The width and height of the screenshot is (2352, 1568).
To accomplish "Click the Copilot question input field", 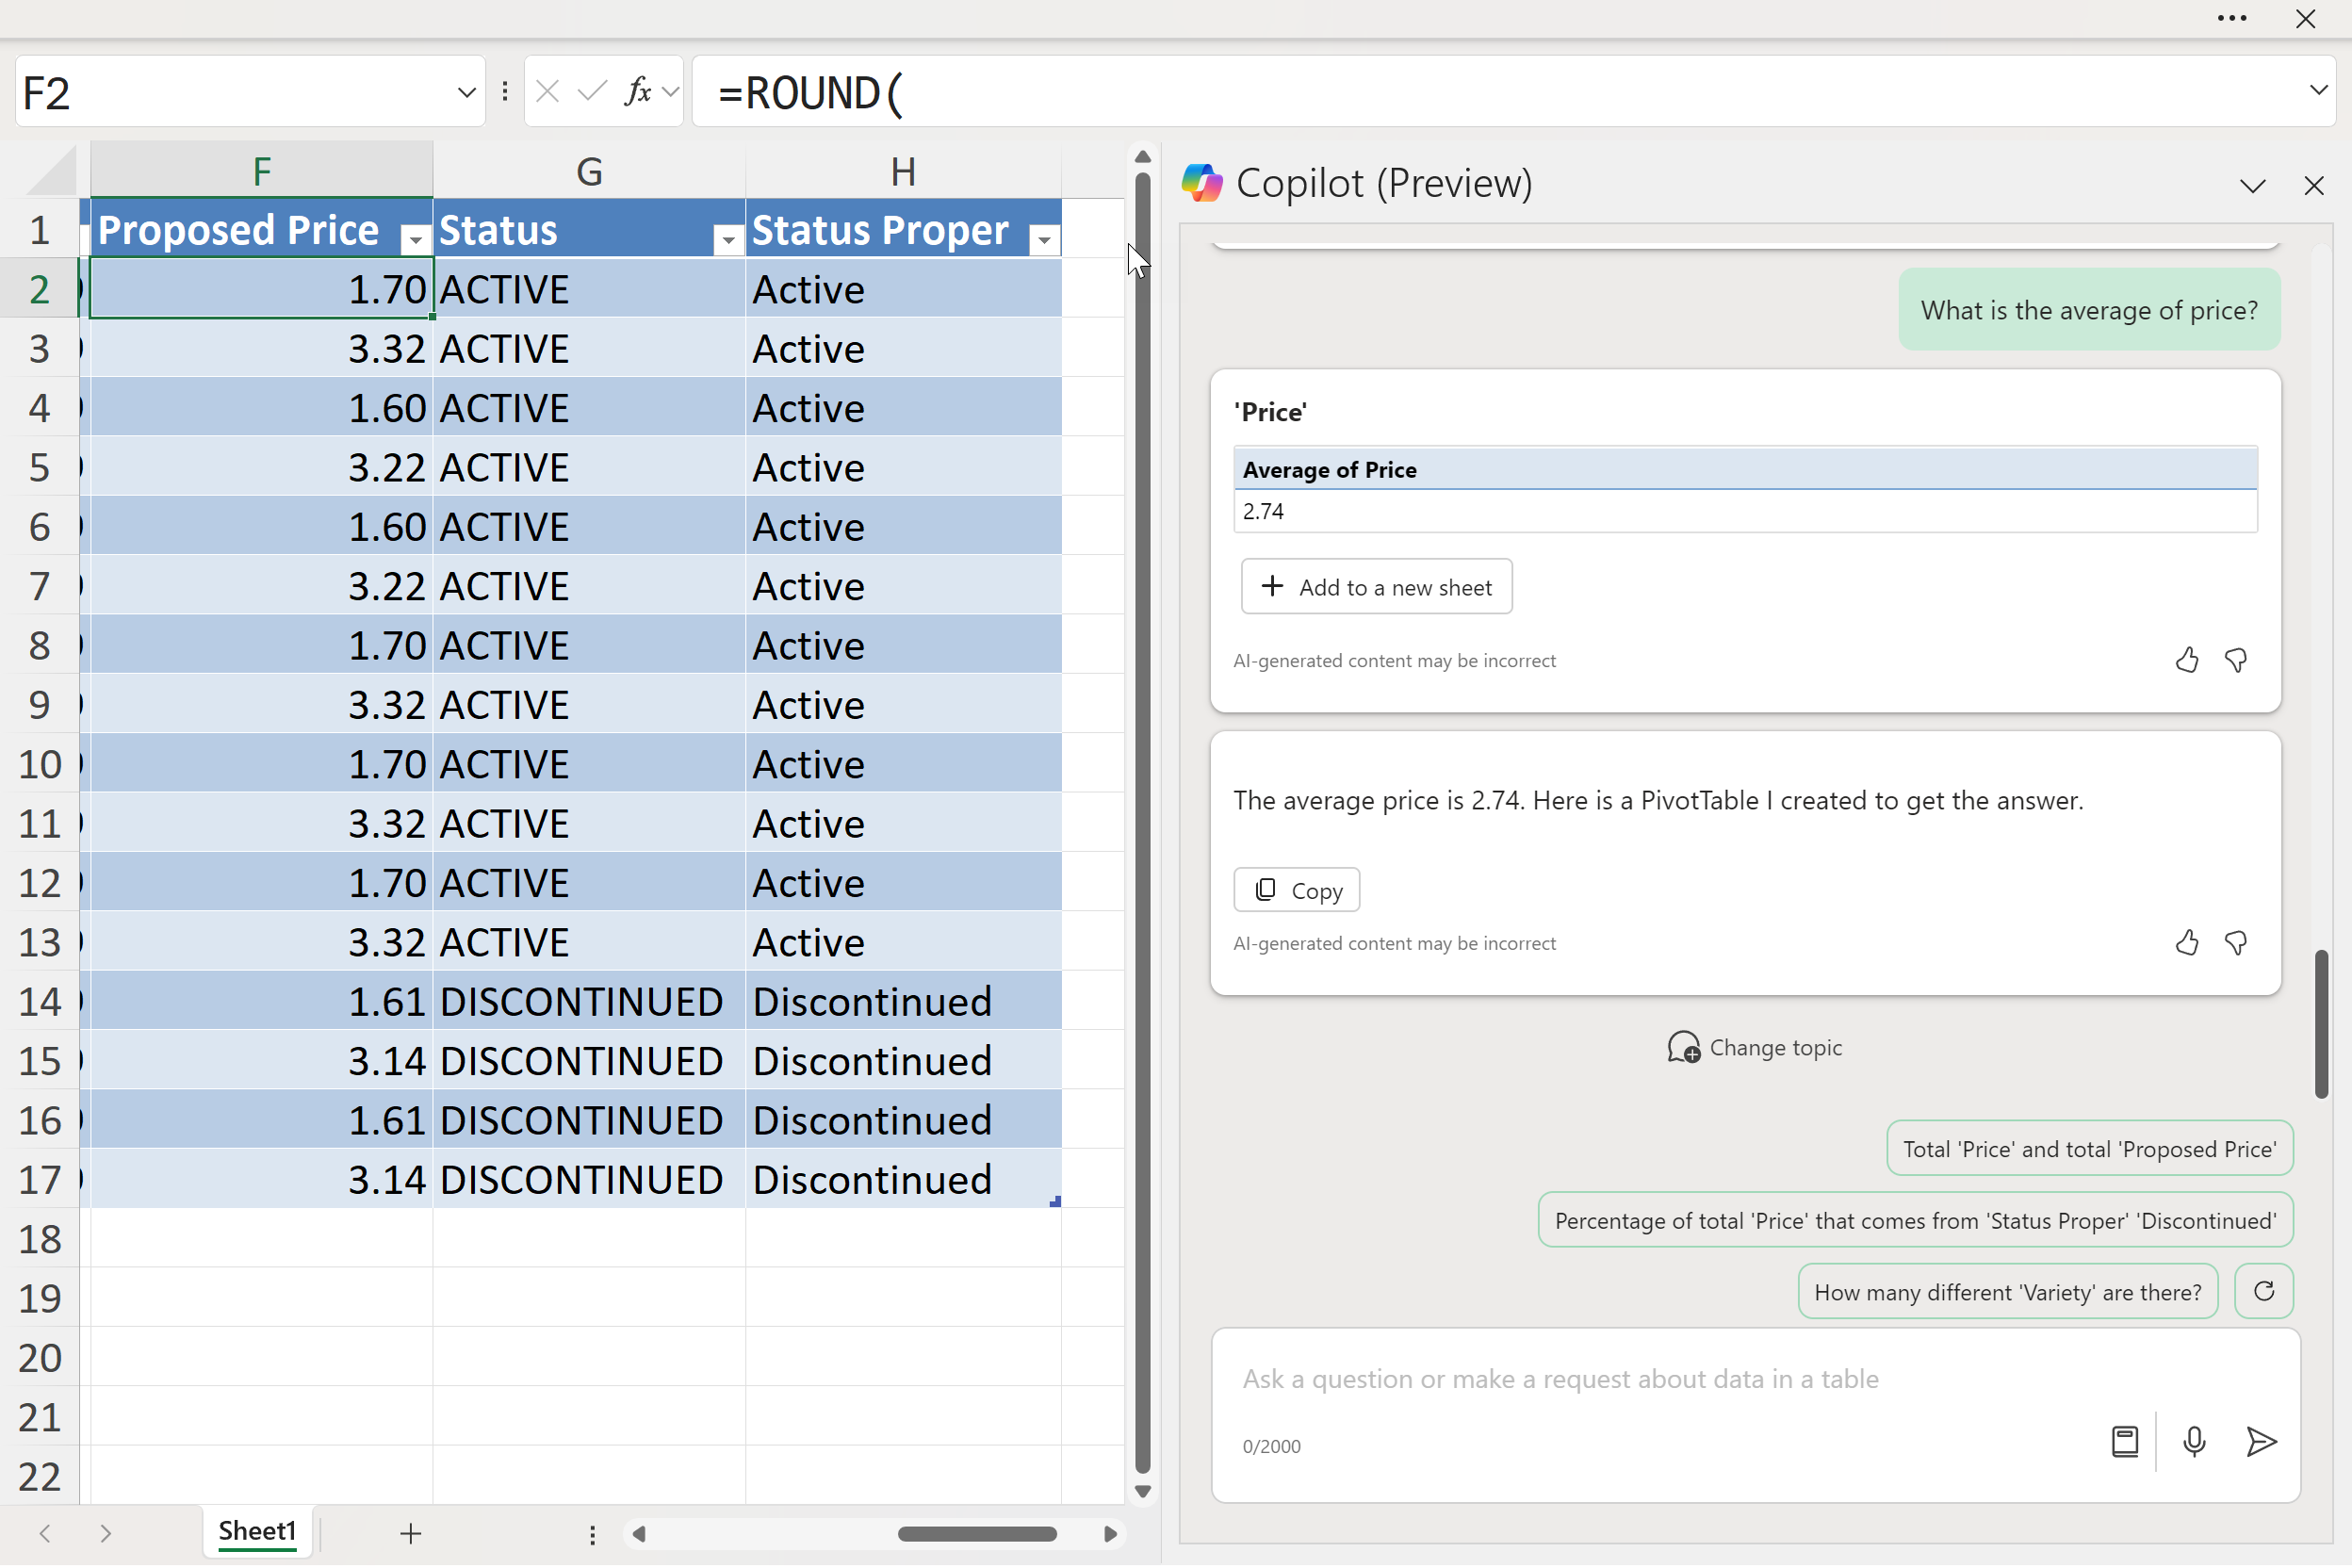I will coord(1660,1380).
